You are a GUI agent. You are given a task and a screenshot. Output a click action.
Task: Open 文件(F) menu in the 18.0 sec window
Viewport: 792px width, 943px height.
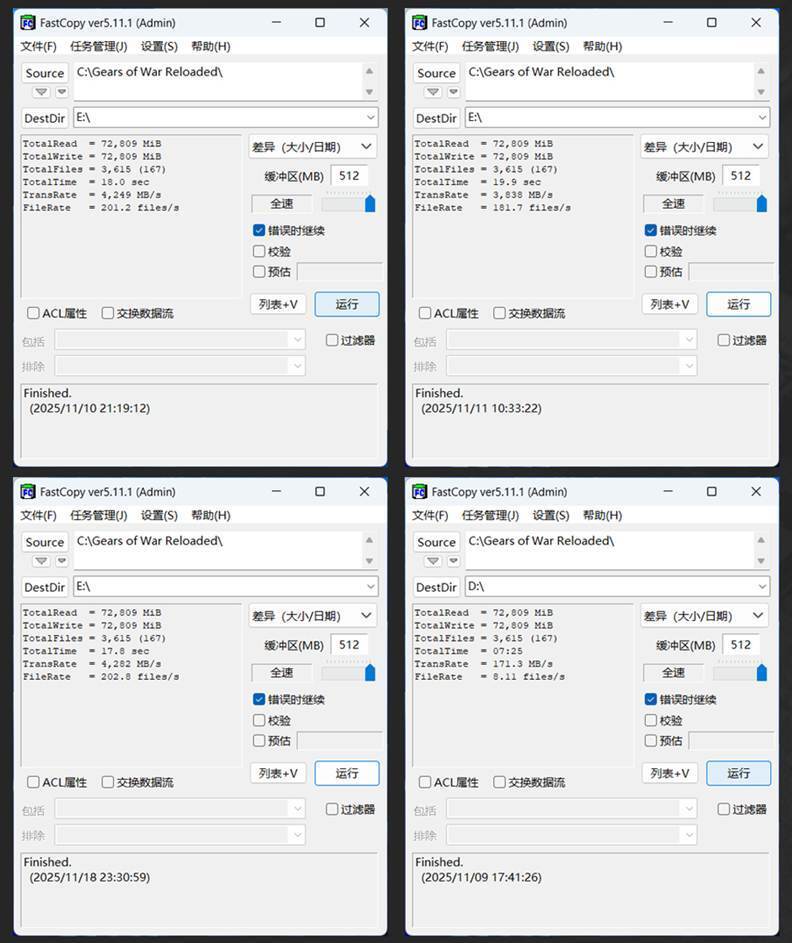tap(38, 46)
